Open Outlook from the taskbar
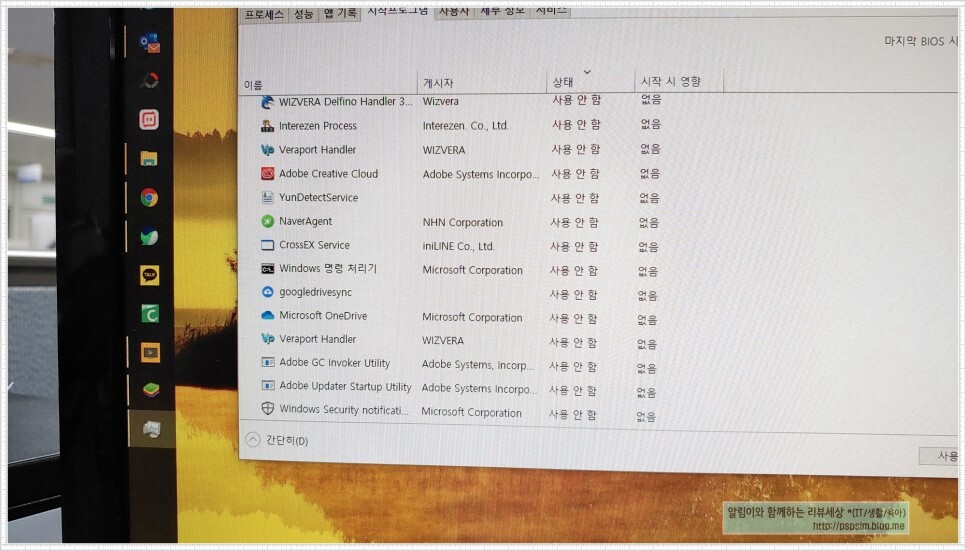This screenshot has width=966, height=551. 150,44
